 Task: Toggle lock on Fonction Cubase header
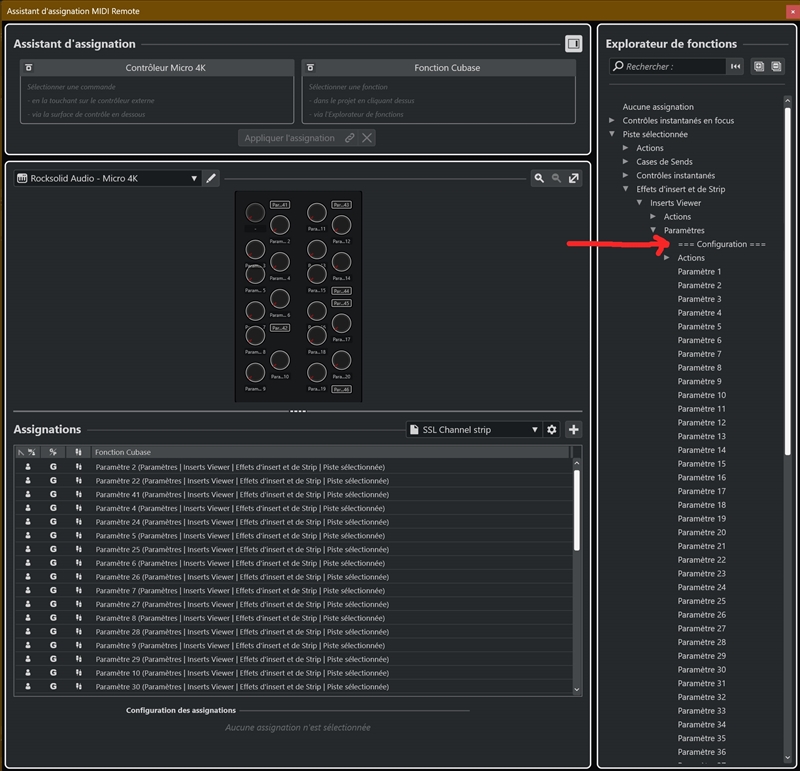click(x=311, y=68)
